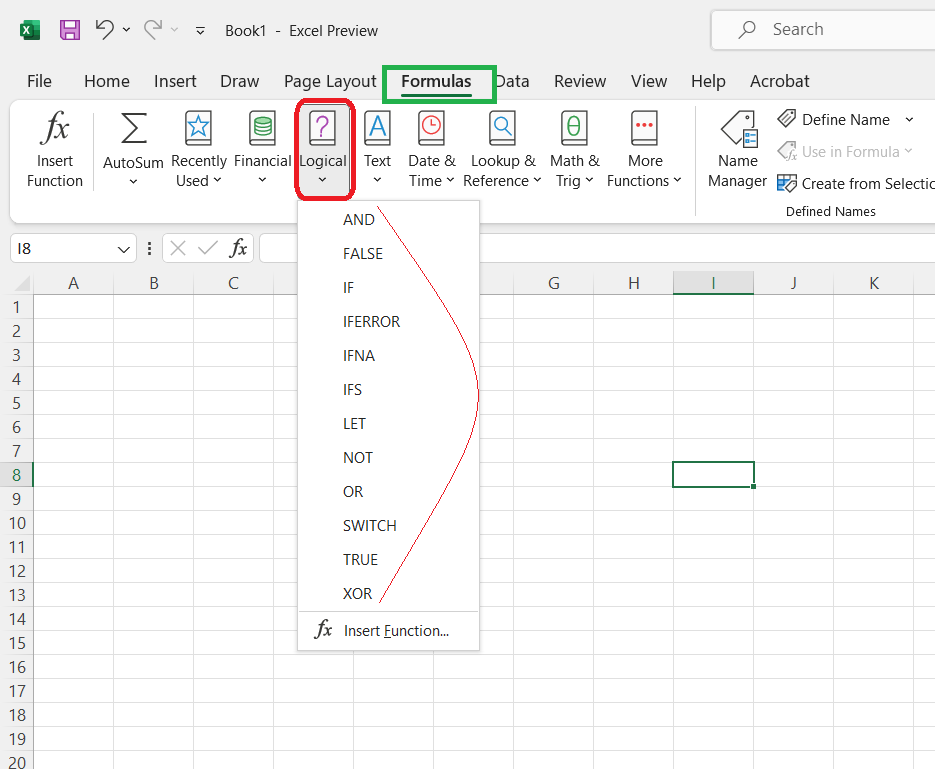Open the Undo history dropdown arrow
Viewport: 935px width, 769px height.
126,29
